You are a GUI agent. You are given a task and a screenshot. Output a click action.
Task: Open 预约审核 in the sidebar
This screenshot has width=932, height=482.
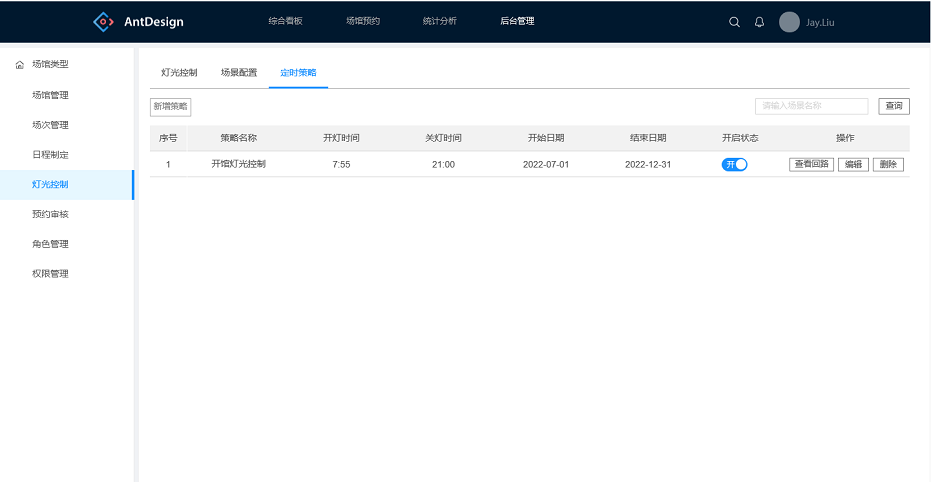tap(50, 214)
